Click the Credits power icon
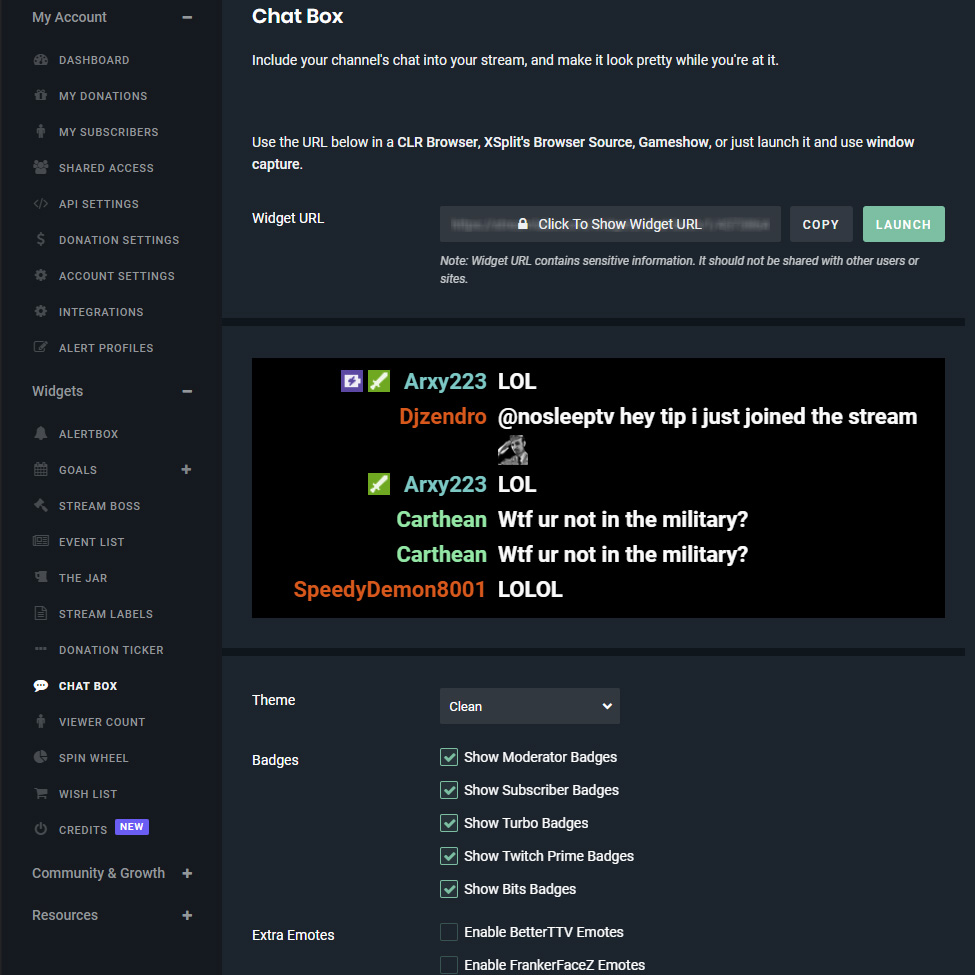The image size is (975, 975). coord(41,830)
